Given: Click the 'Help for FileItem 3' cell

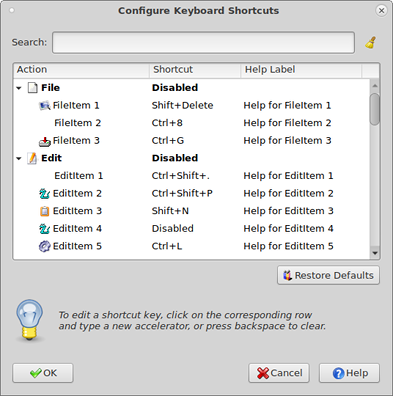Looking at the screenshot, I should click(287, 141).
